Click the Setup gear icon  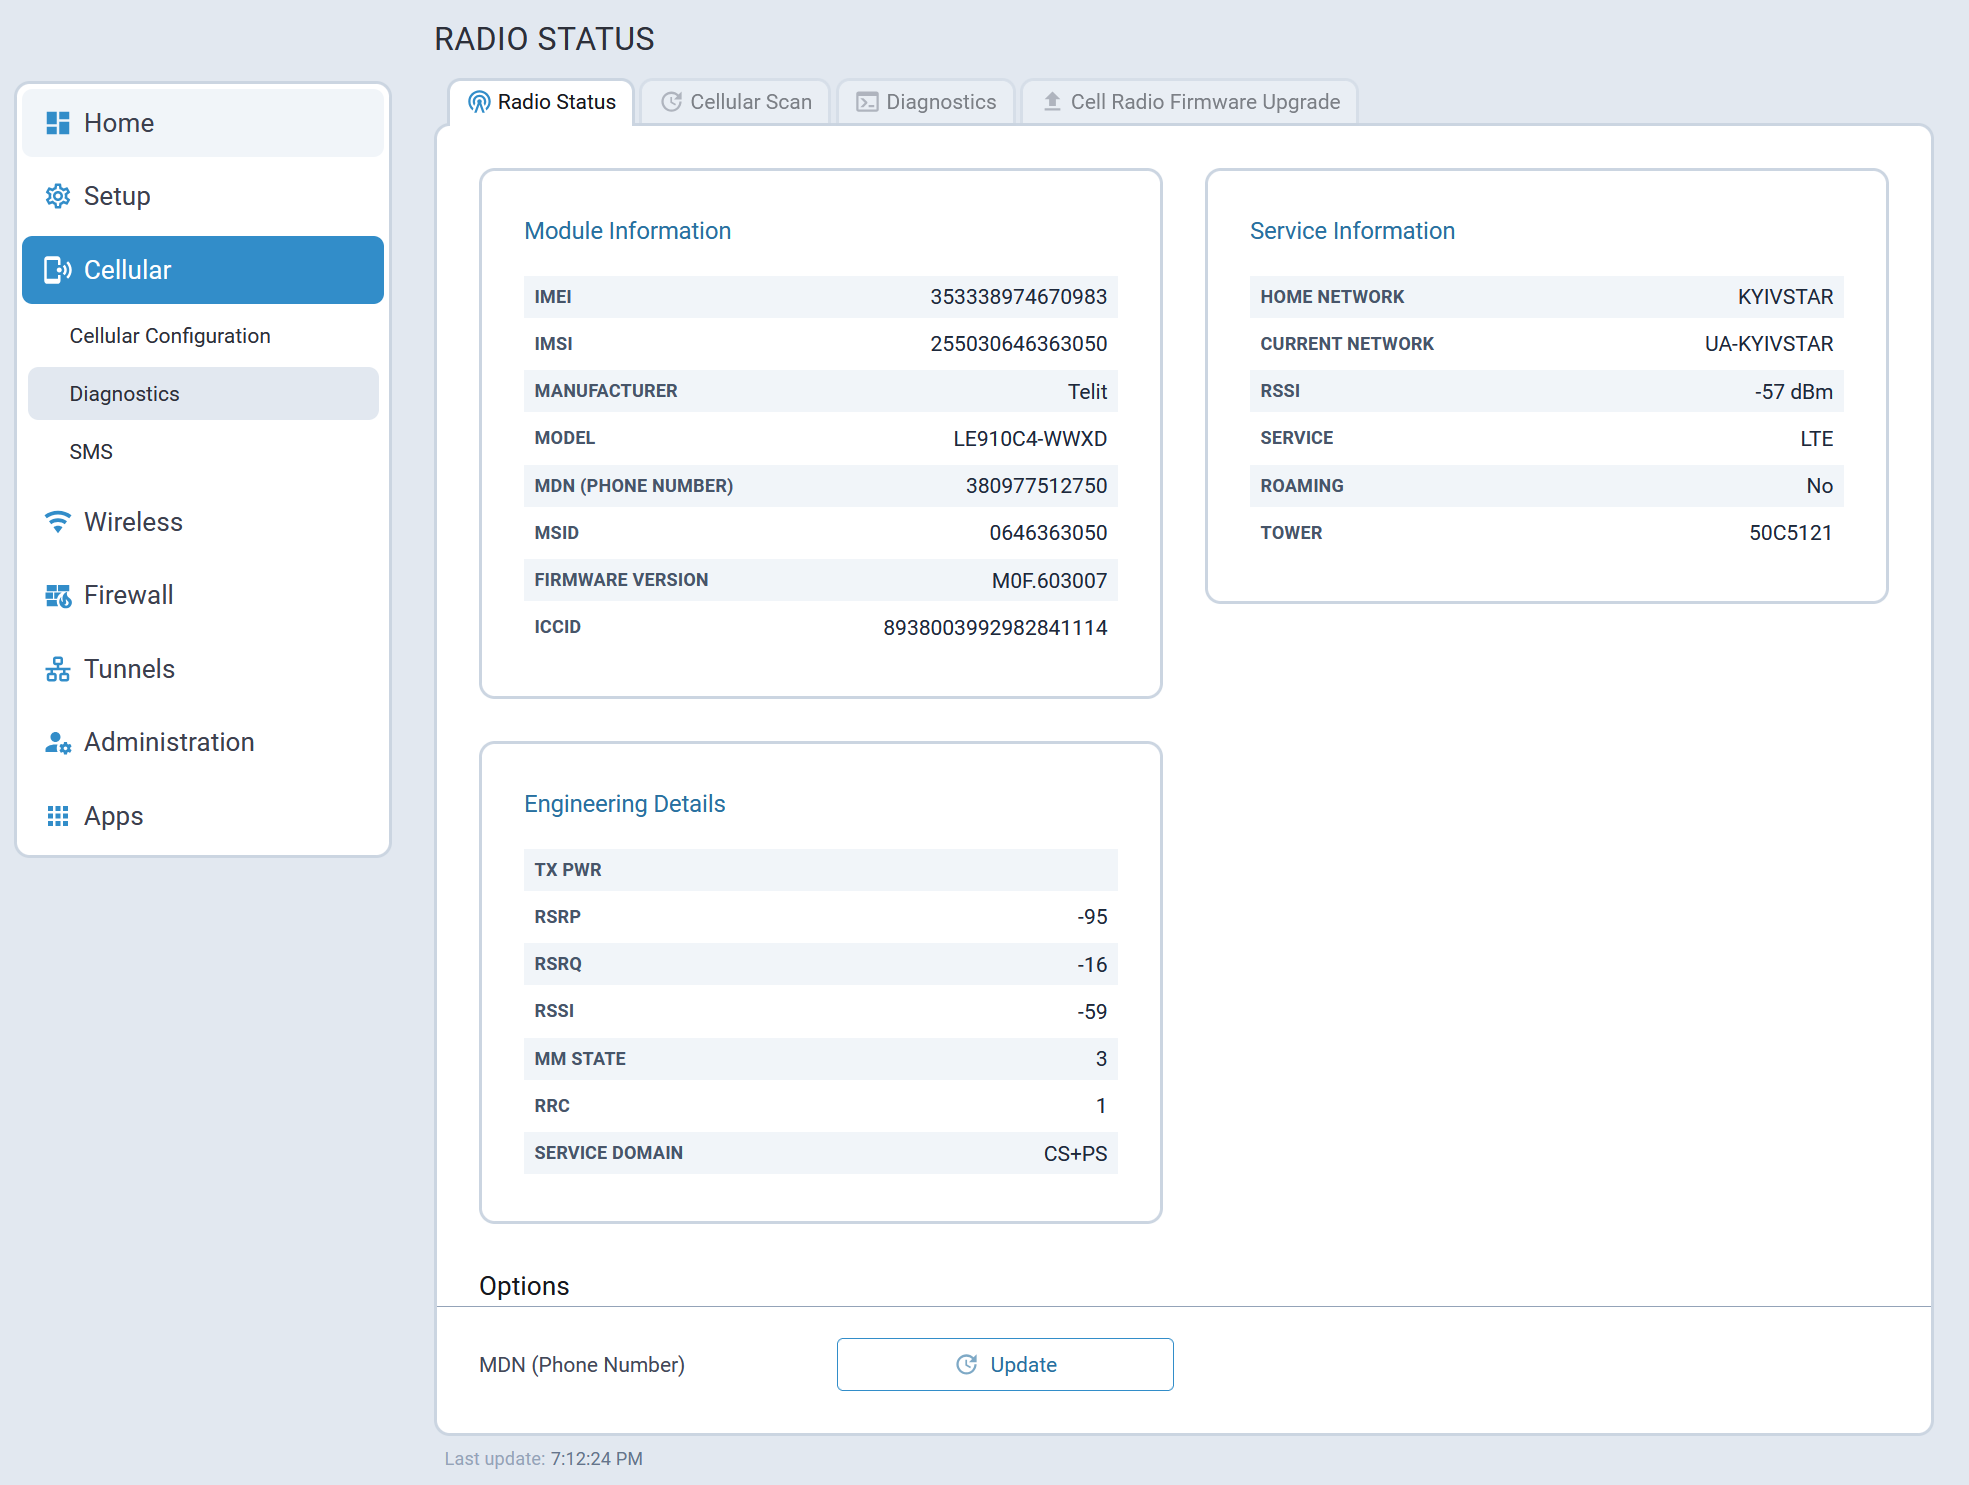coord(58,196)
